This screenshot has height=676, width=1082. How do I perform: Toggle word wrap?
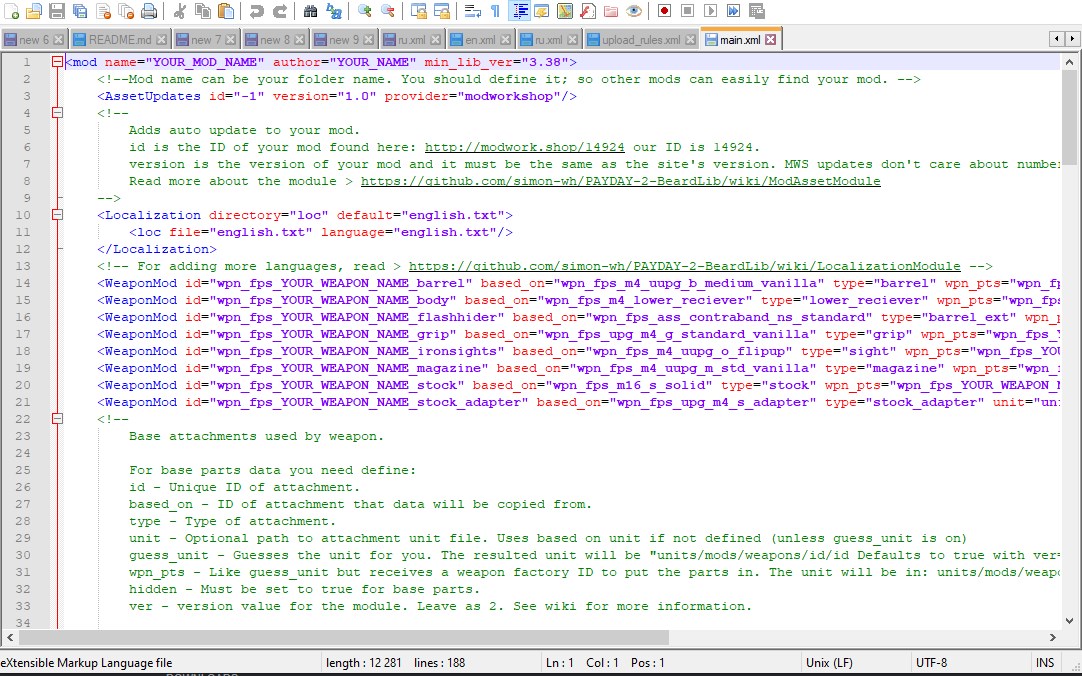(473, 11)
